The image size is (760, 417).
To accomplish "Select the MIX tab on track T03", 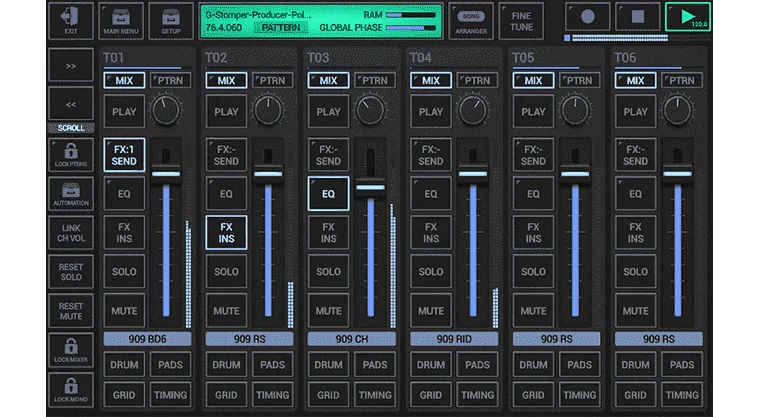I will (328, 80).
